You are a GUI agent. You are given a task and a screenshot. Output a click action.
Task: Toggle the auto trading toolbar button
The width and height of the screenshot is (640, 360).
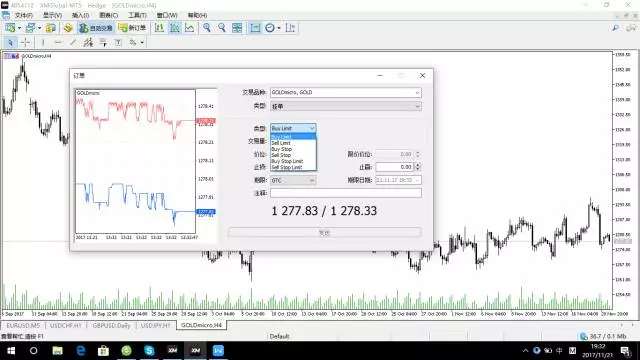96,28
